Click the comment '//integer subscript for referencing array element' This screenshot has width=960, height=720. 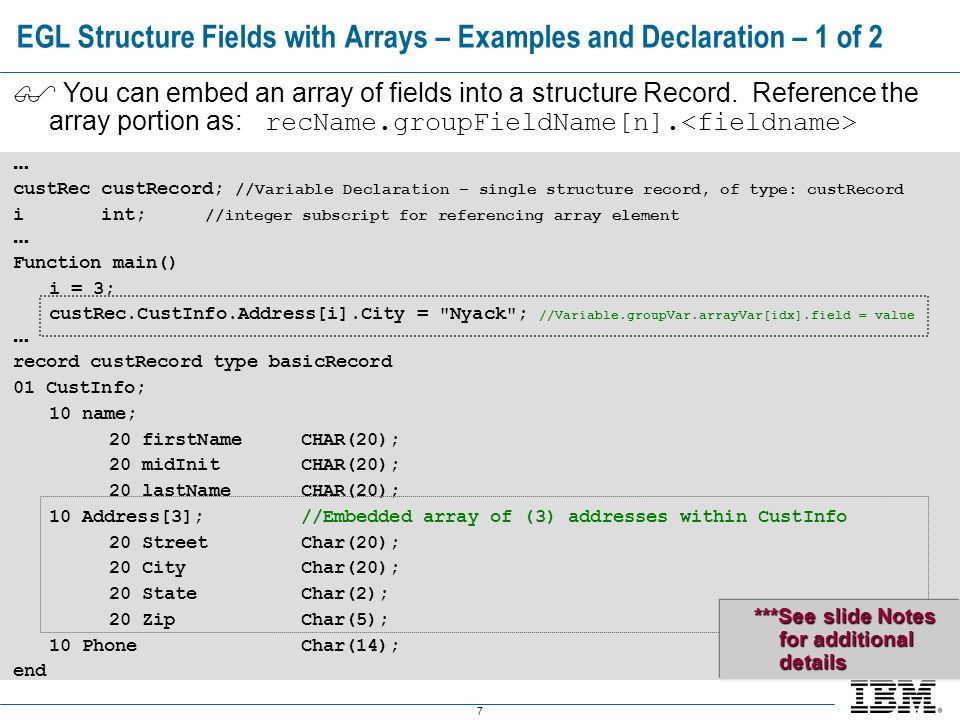click(442, 216)
